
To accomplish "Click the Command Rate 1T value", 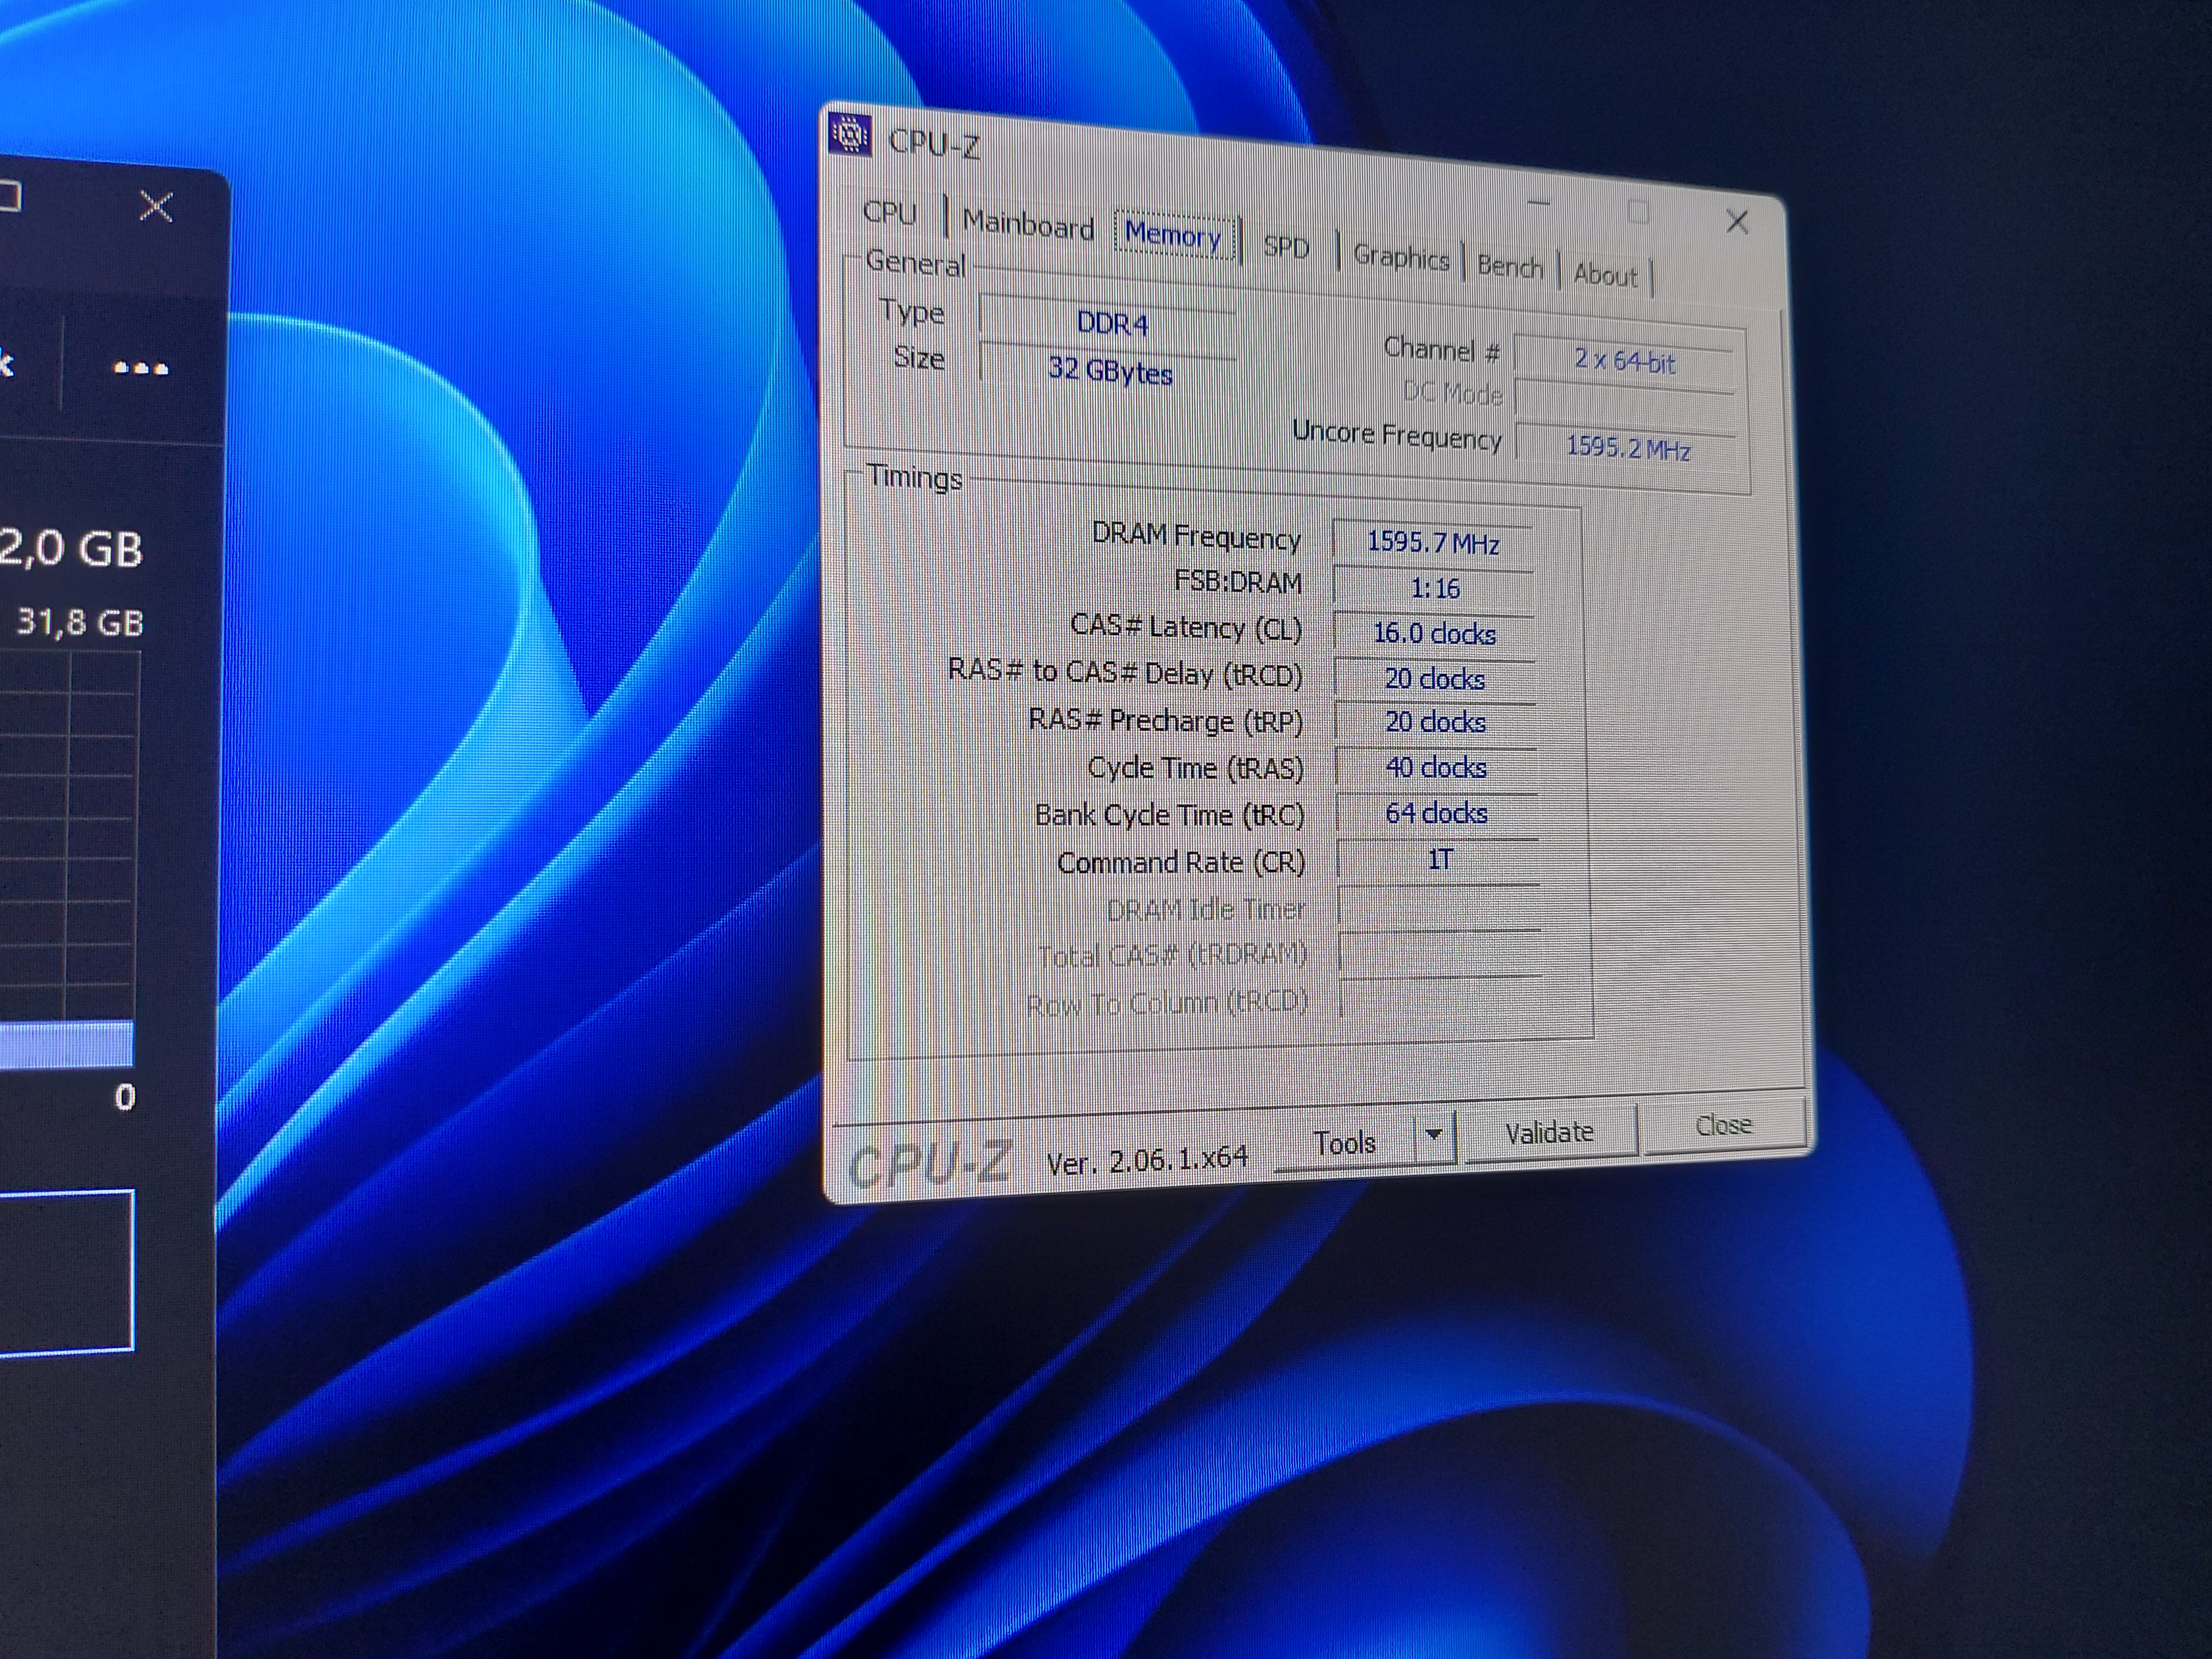I will pyautogui.click(x=1438, y=859).
